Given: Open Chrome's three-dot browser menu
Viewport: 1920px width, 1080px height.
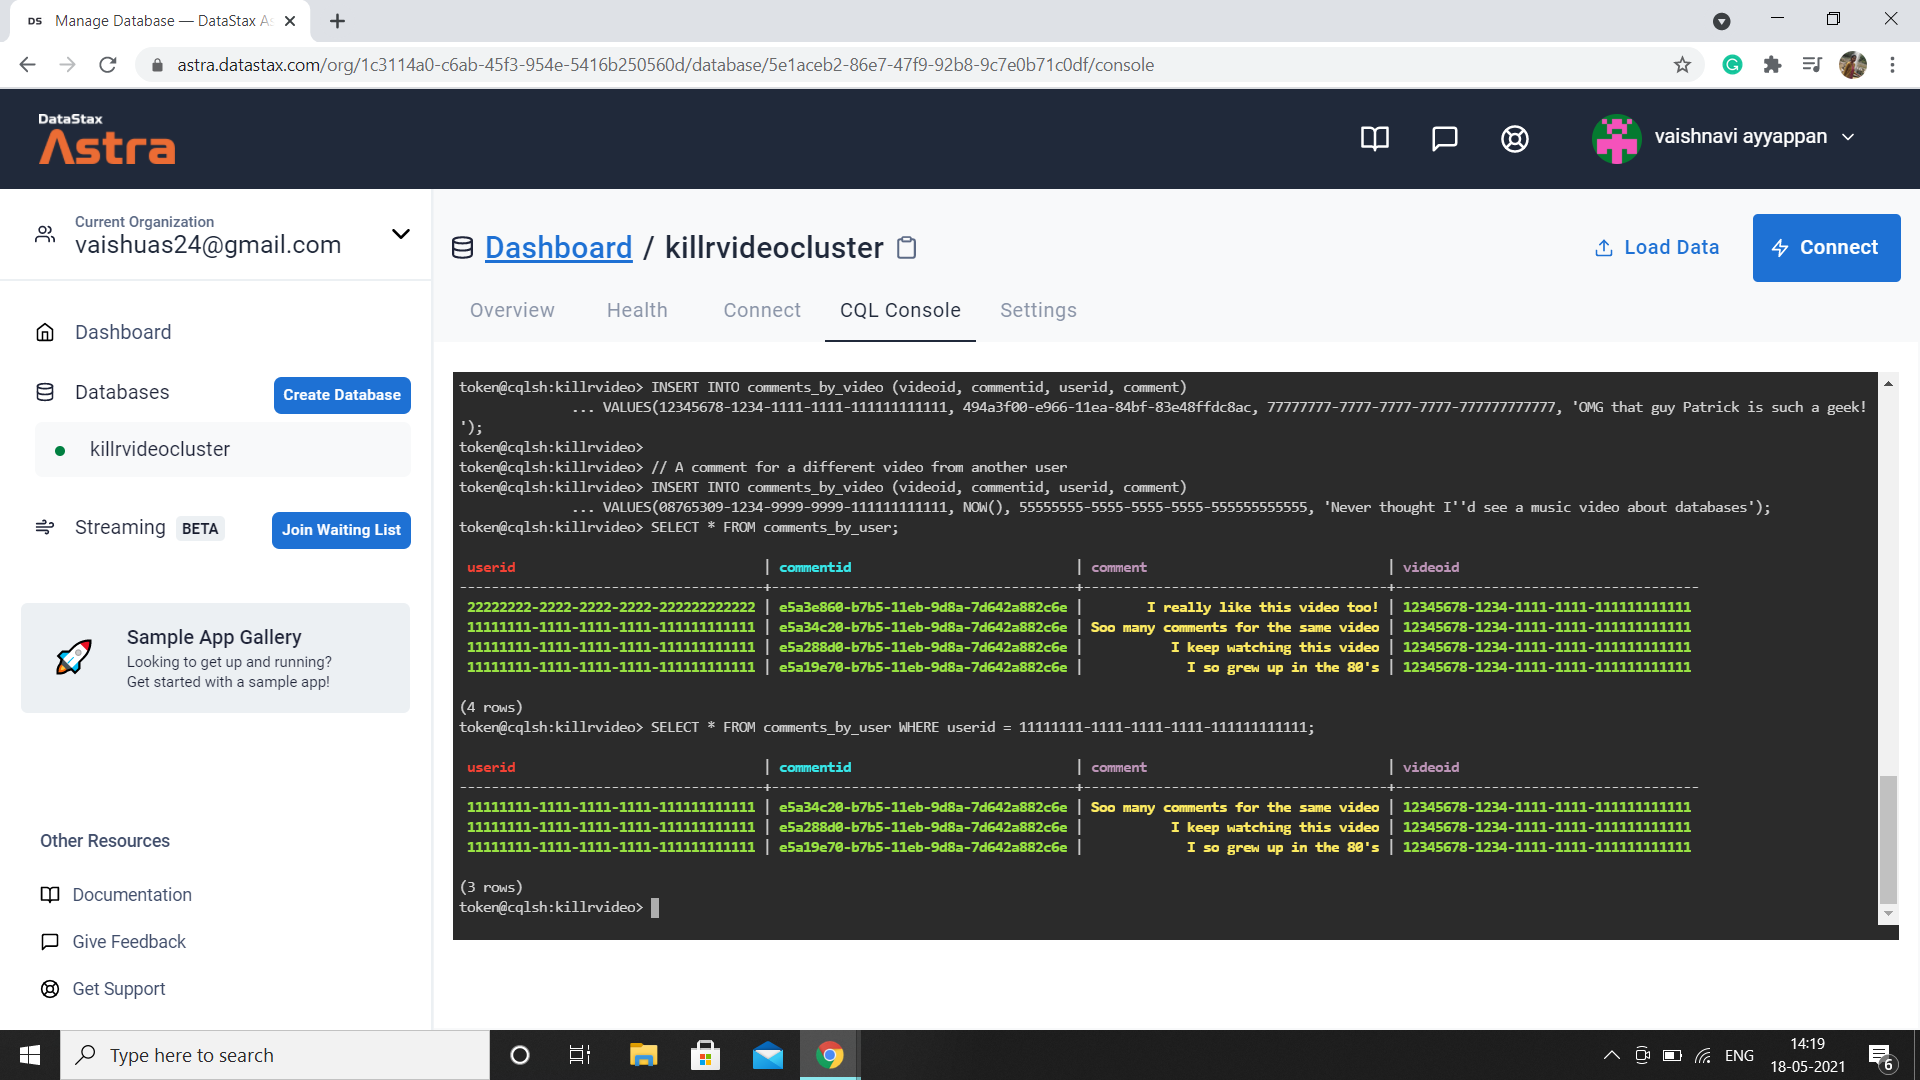Looking at the screenshot, I should pyautogui.click(x=1892, y=64).
